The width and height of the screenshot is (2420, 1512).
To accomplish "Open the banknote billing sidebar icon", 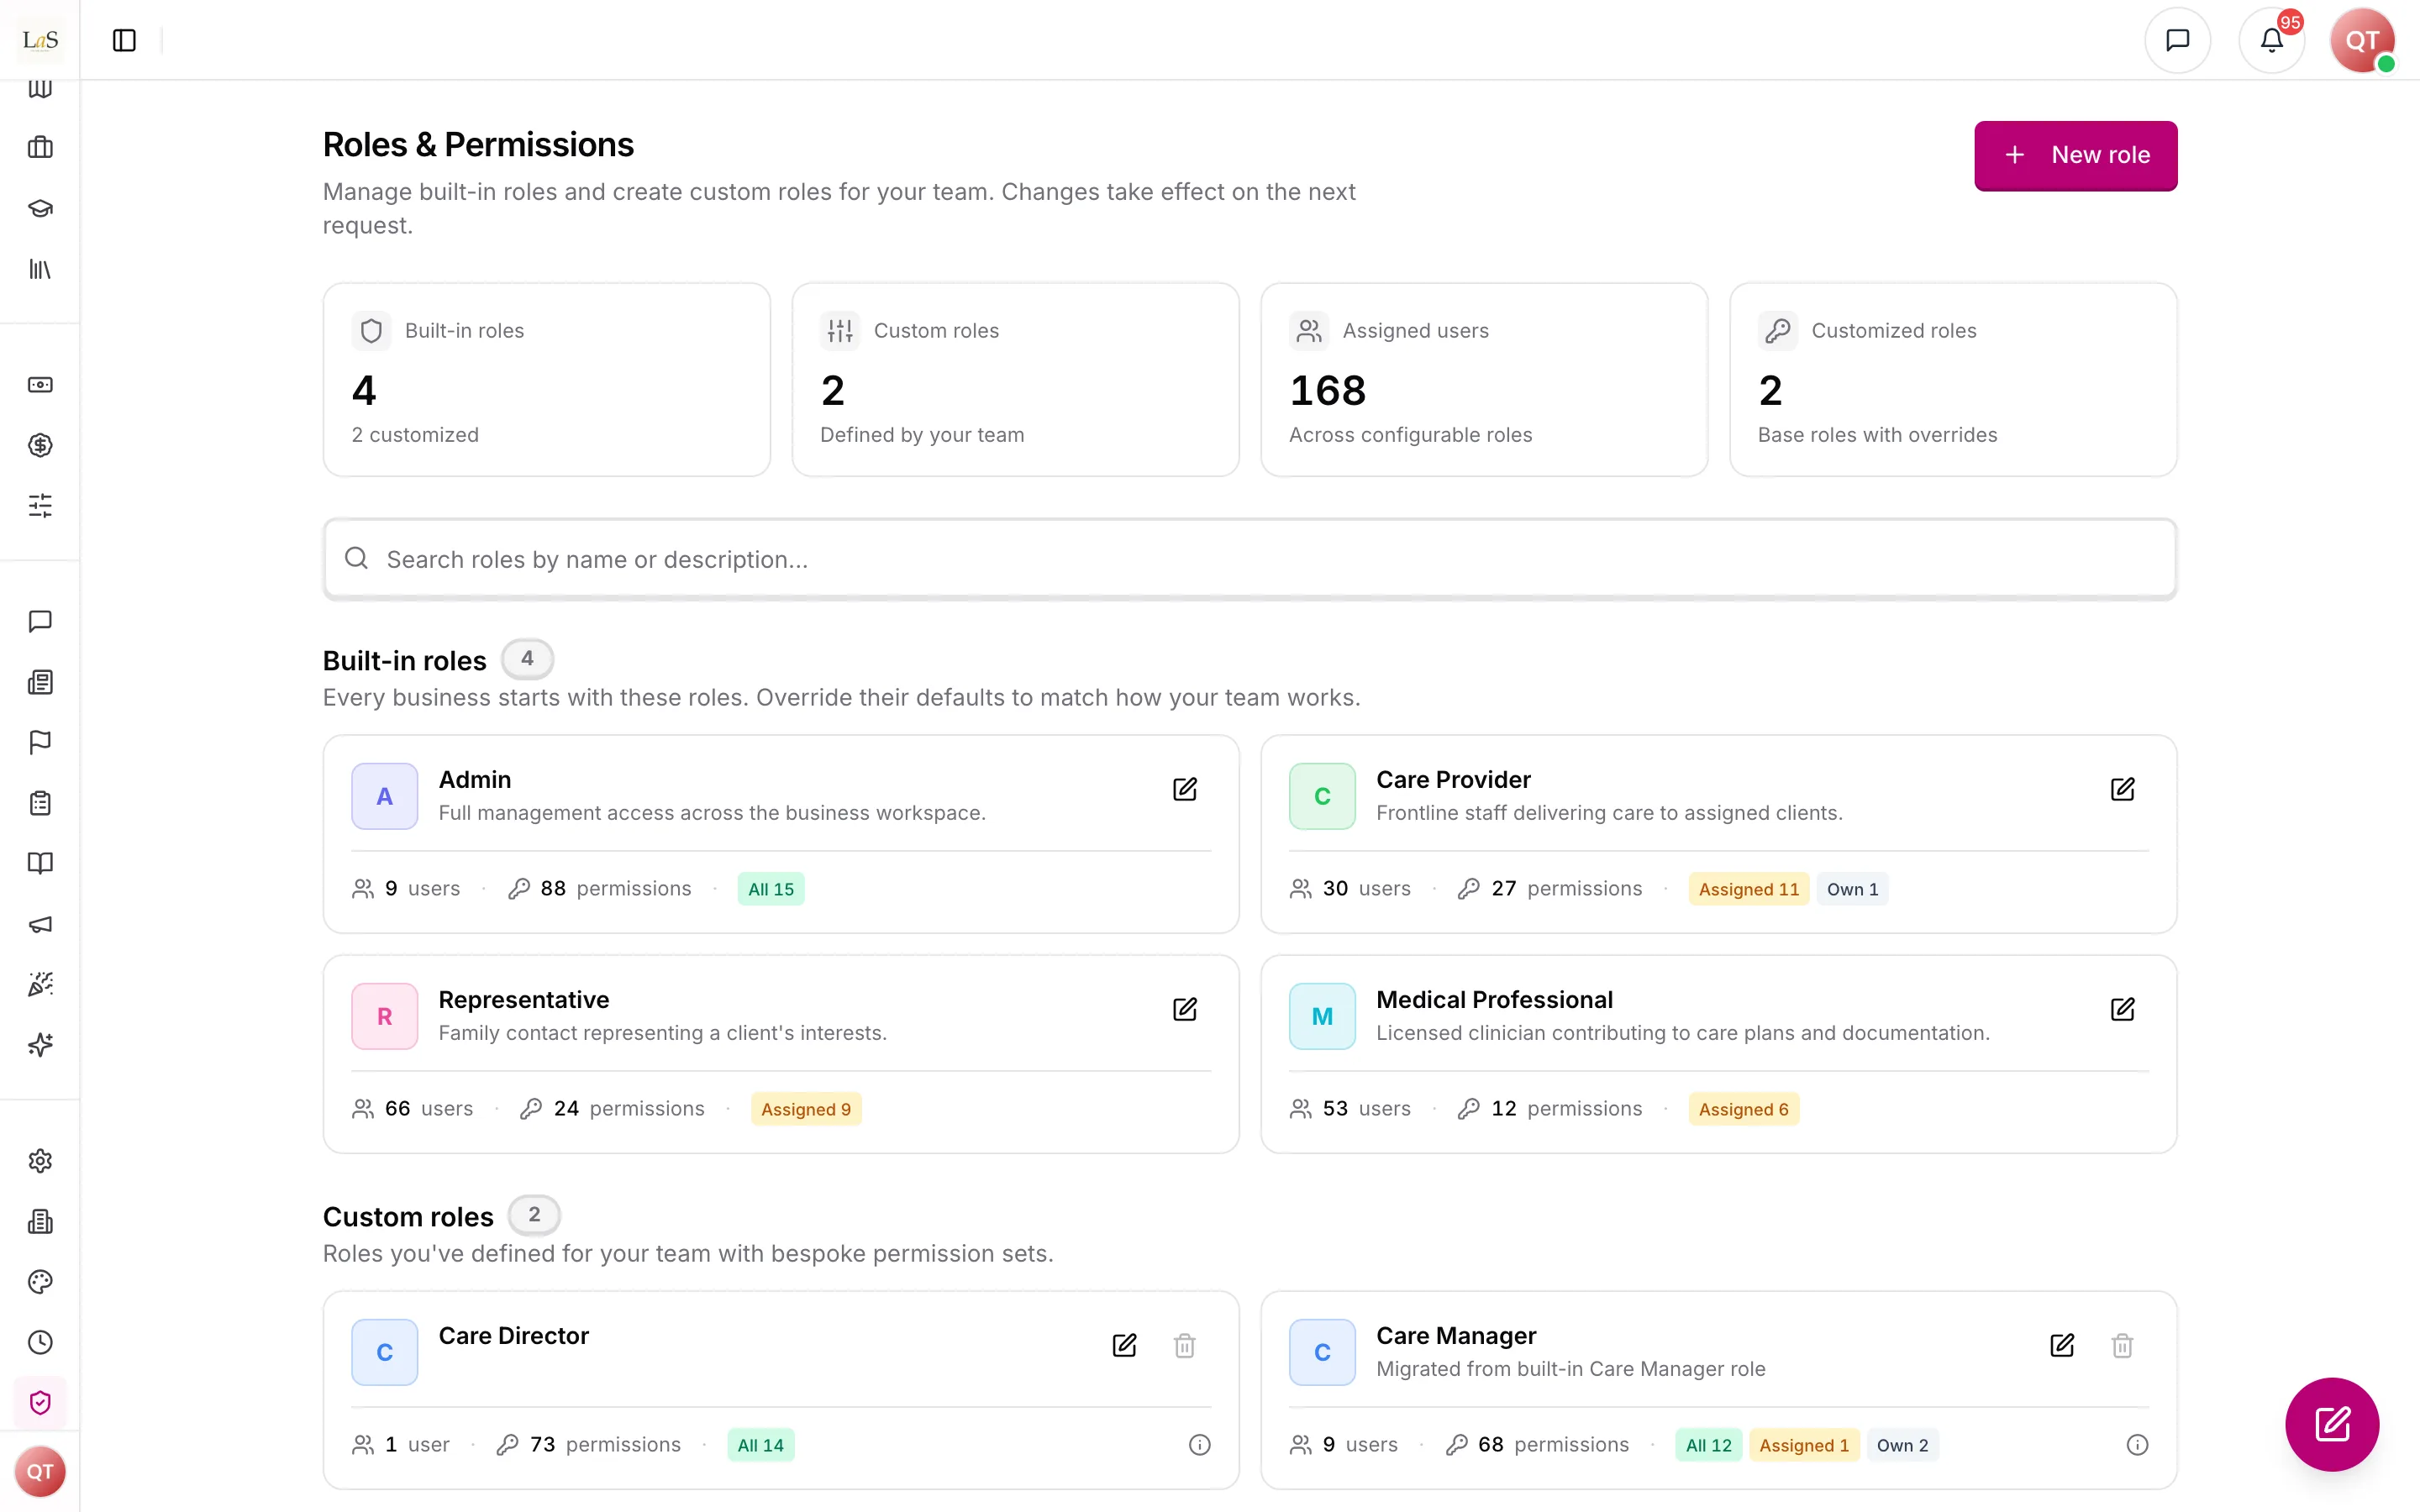I will click(x=40, y=385).
